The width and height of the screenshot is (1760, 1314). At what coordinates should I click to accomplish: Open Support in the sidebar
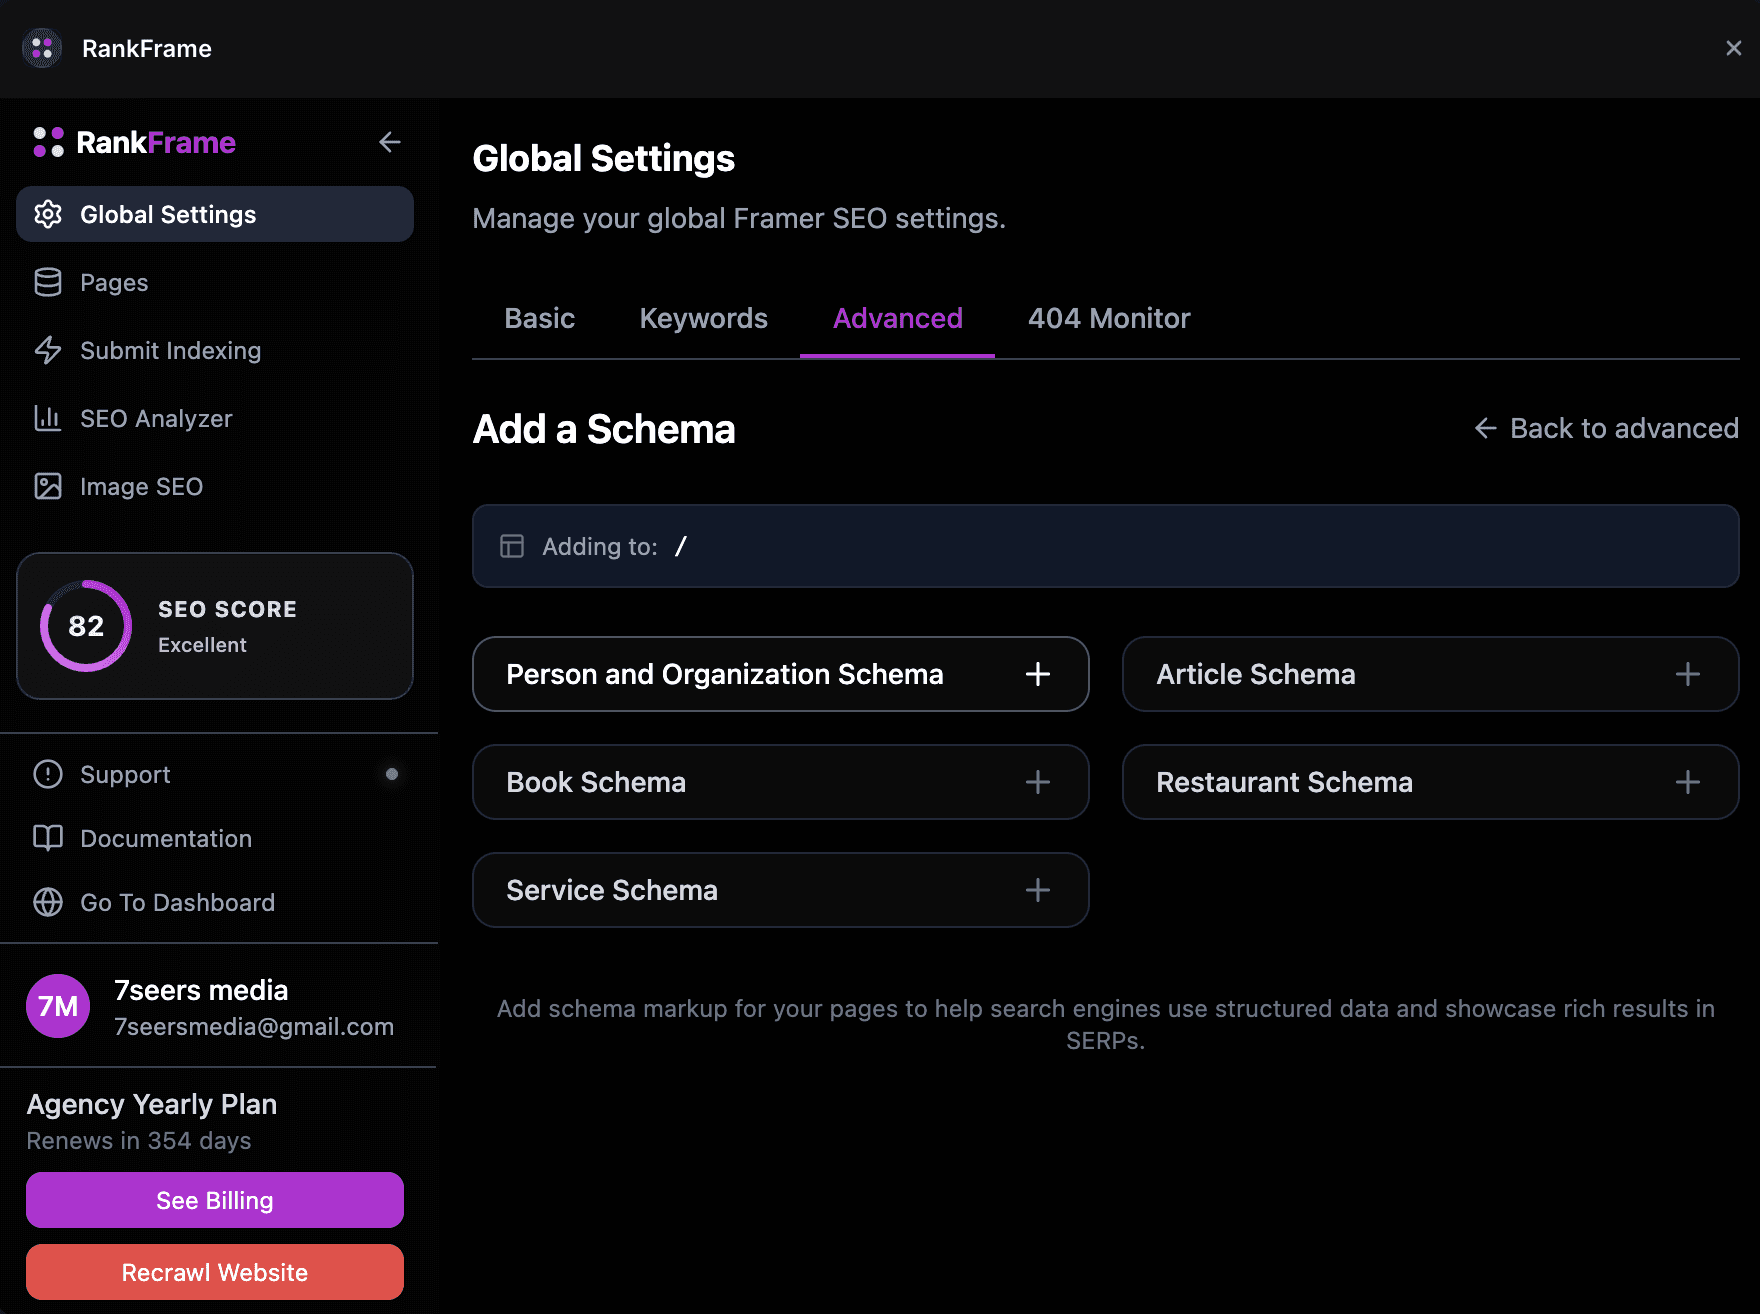pos(215,774)
